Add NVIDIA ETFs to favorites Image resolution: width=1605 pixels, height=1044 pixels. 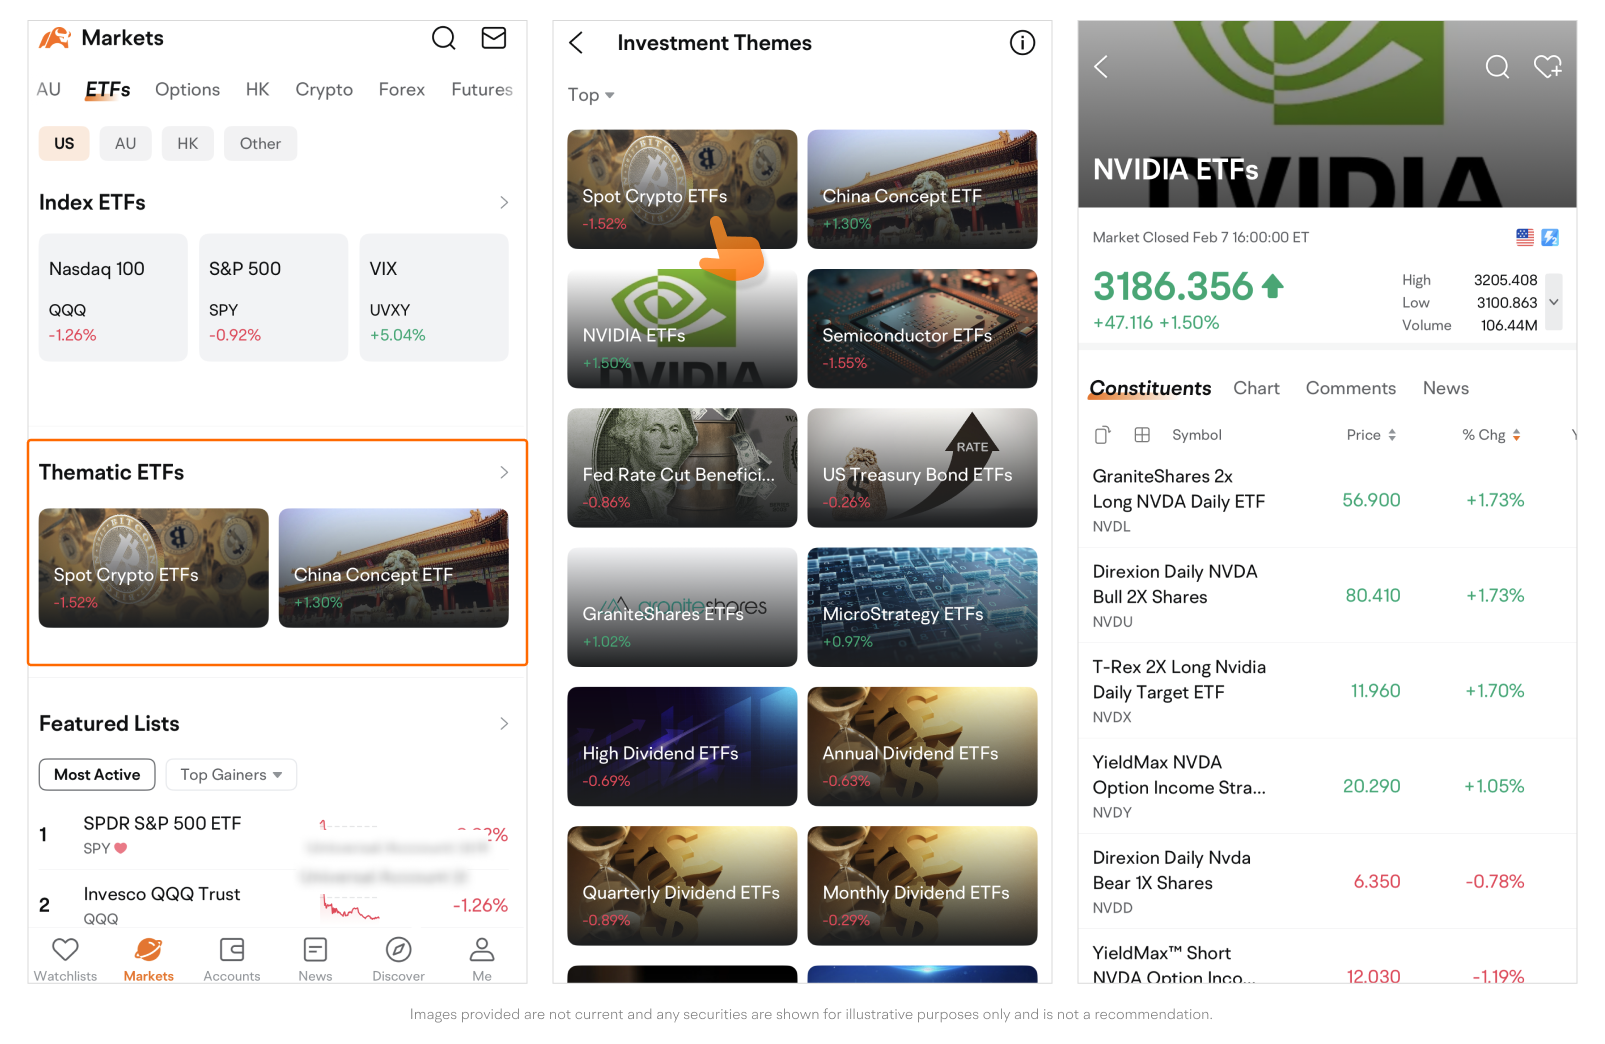pos(1547,67)
